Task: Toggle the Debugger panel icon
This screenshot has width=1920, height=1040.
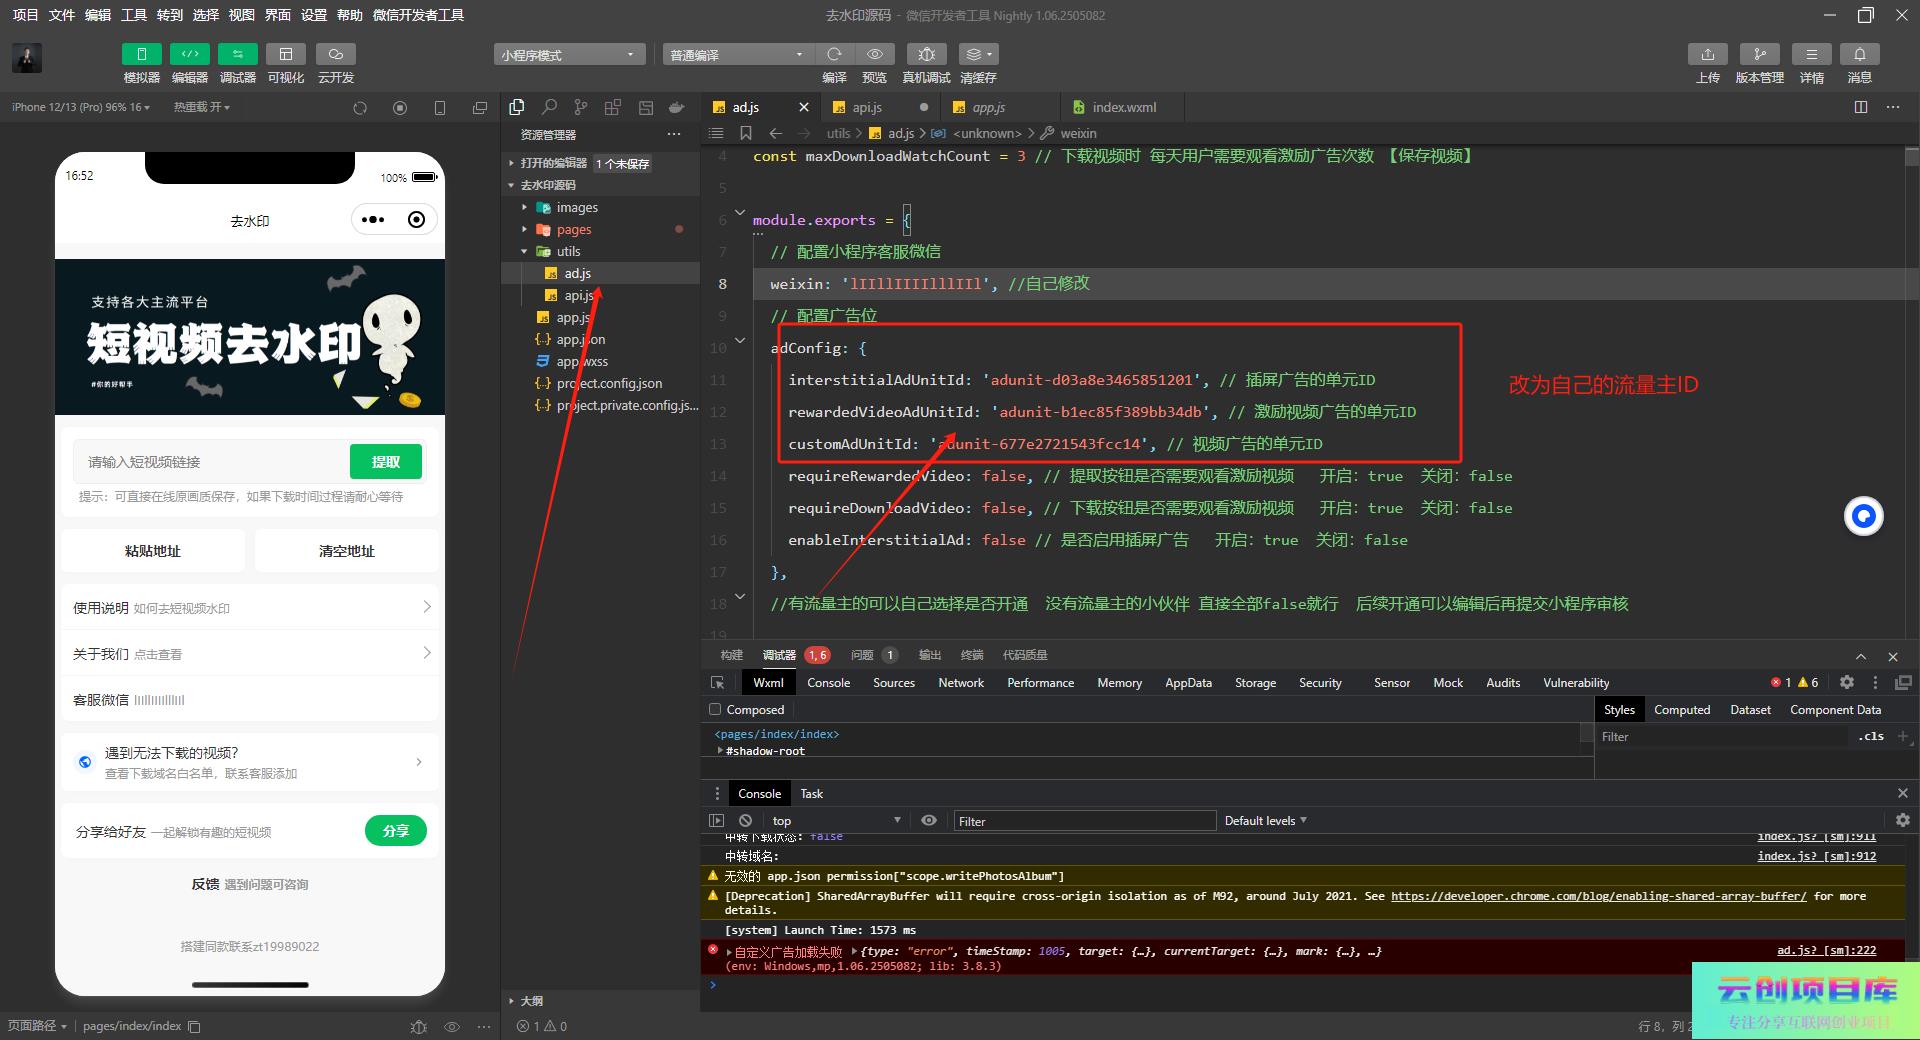Action: point(237,54)
